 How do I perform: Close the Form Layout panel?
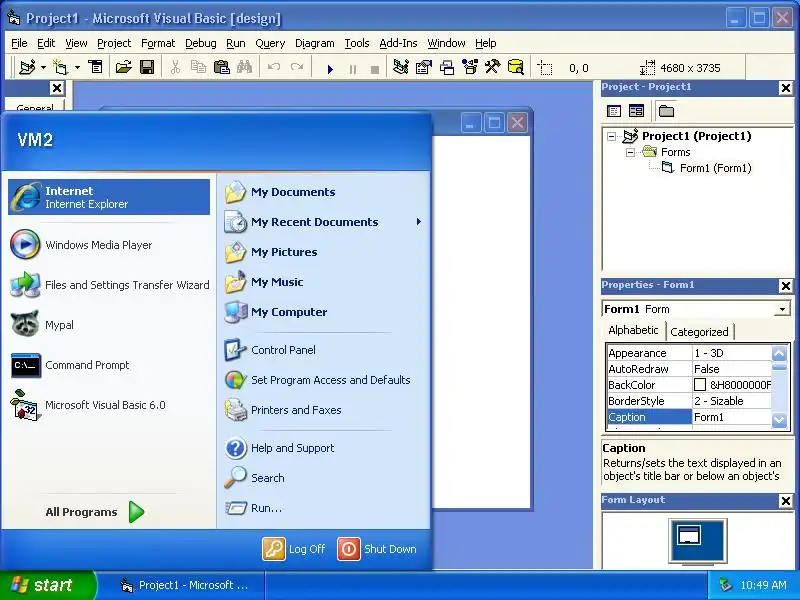[x=786, y=501]
